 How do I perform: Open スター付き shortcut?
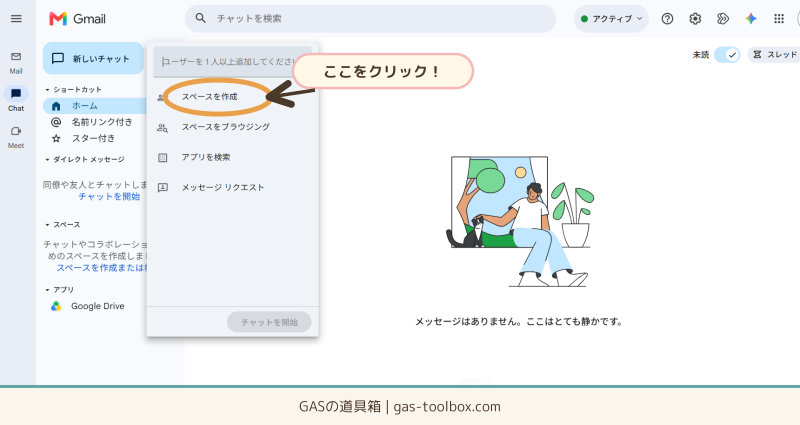(x=95, y=138)
